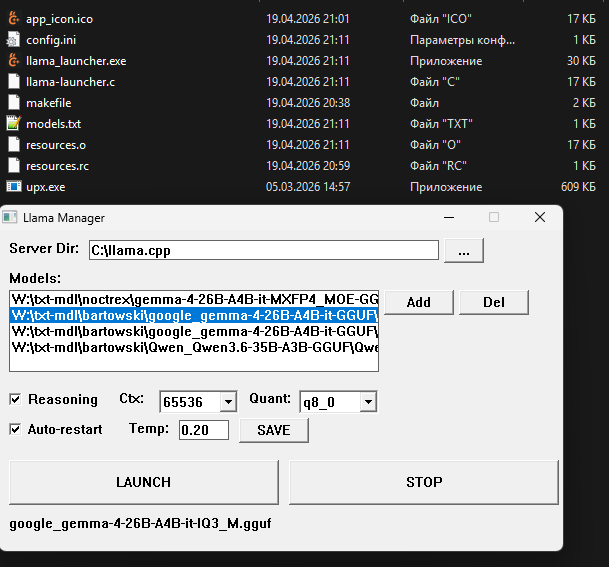Click the models.txt notepad icon

coord(14,123)
